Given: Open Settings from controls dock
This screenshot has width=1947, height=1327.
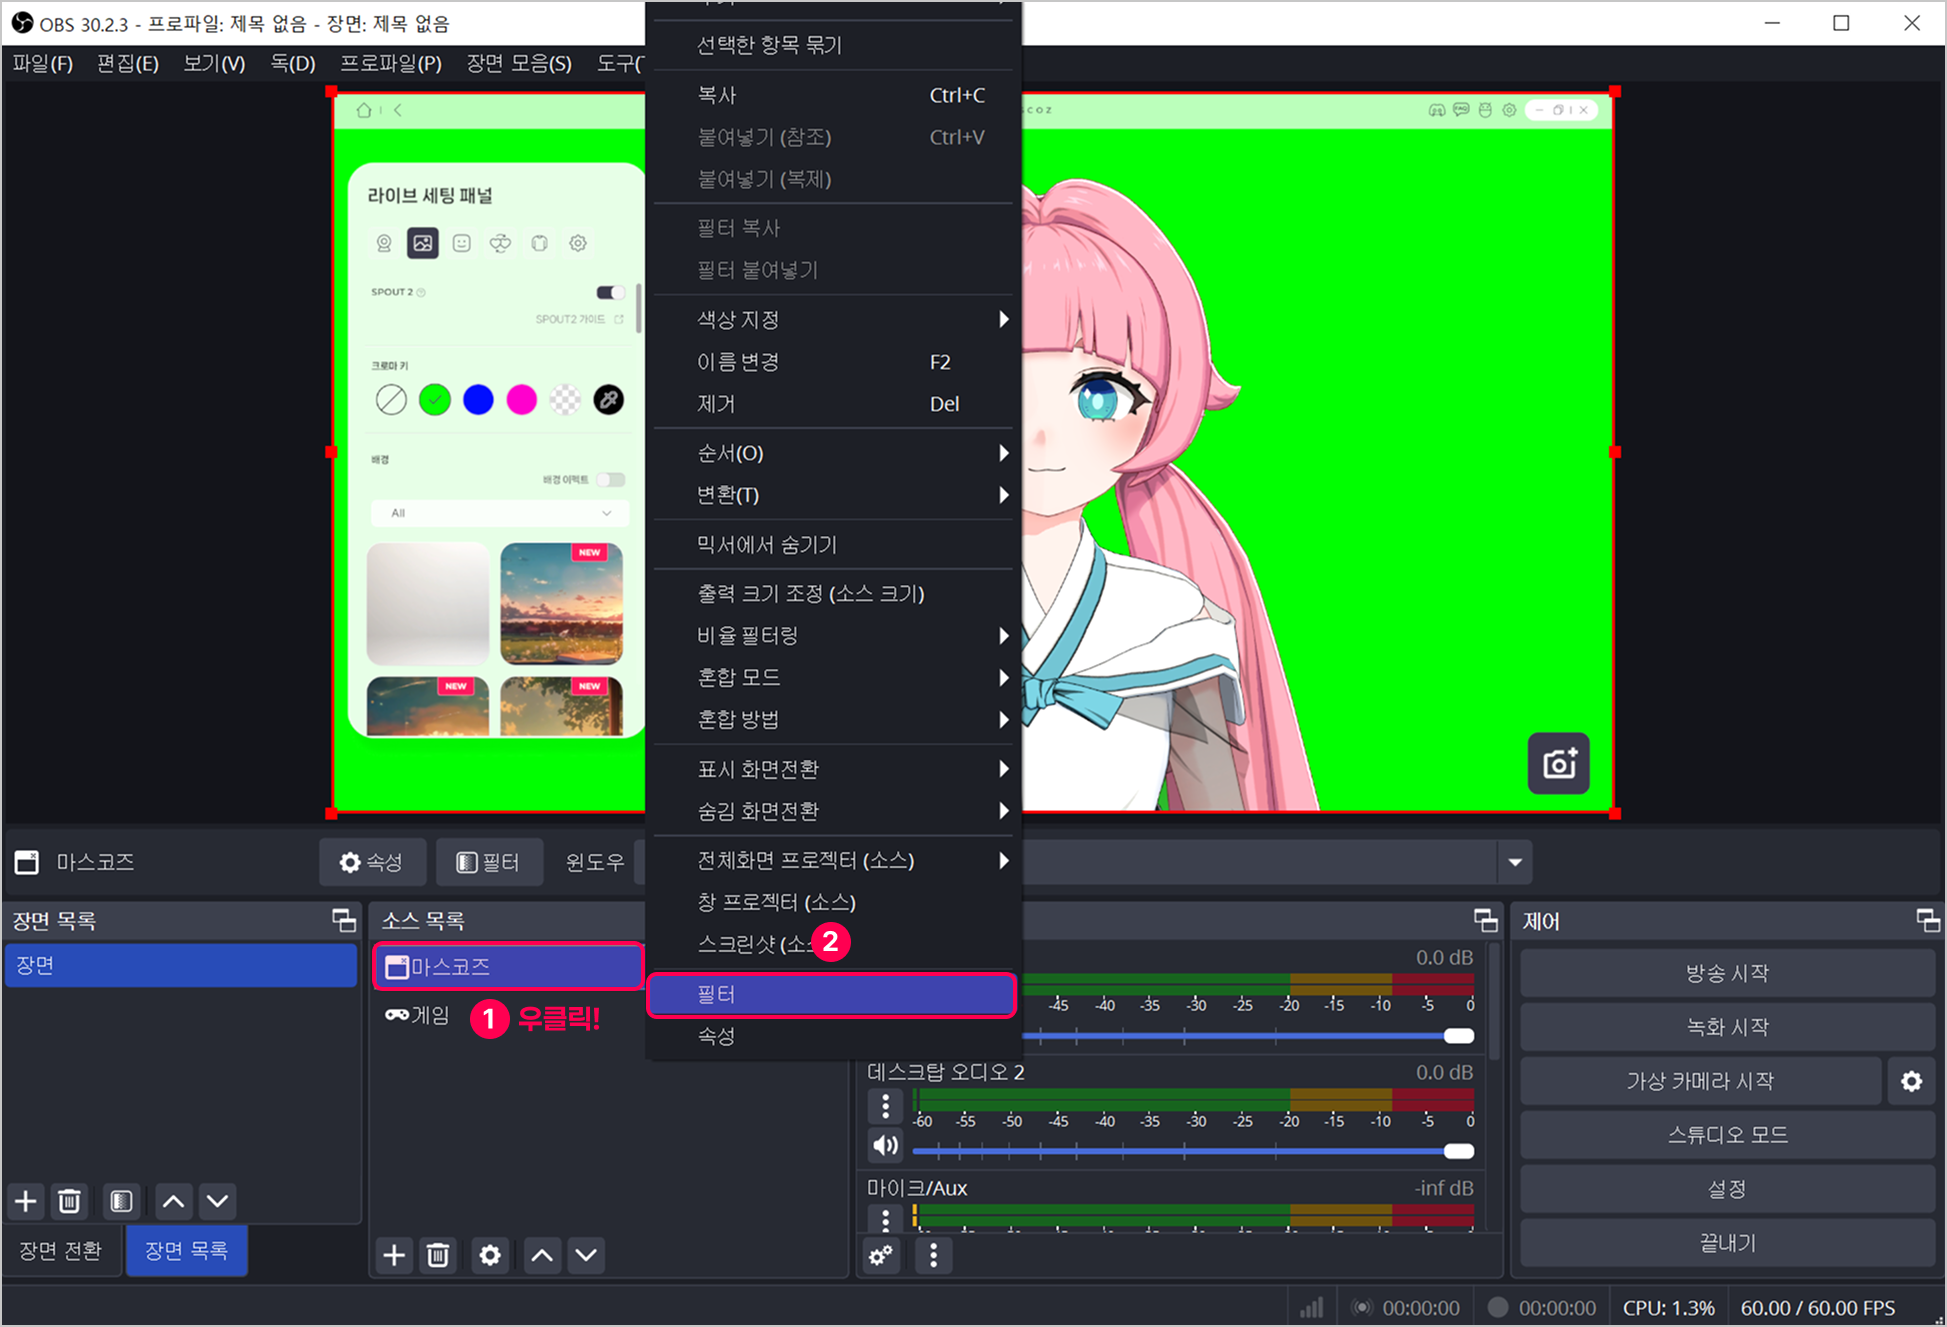Looking at the screenshot, I should pyautogui.click(x=1727, y=1189).
